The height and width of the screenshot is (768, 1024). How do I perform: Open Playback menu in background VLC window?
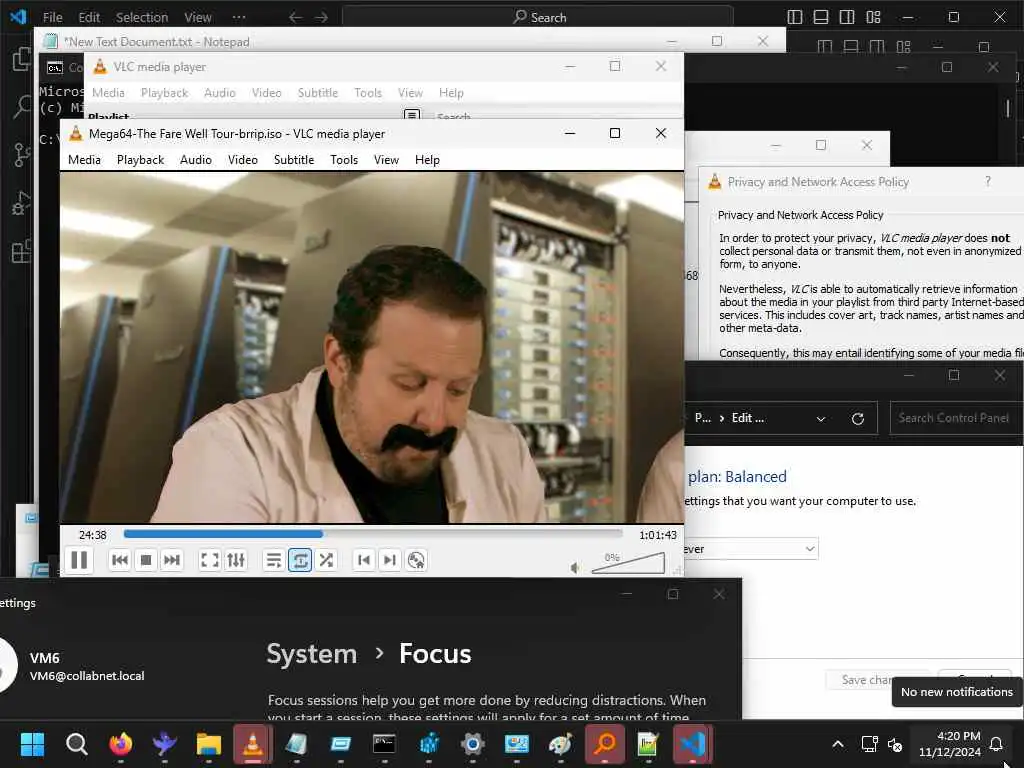click(x=165, y=93)
